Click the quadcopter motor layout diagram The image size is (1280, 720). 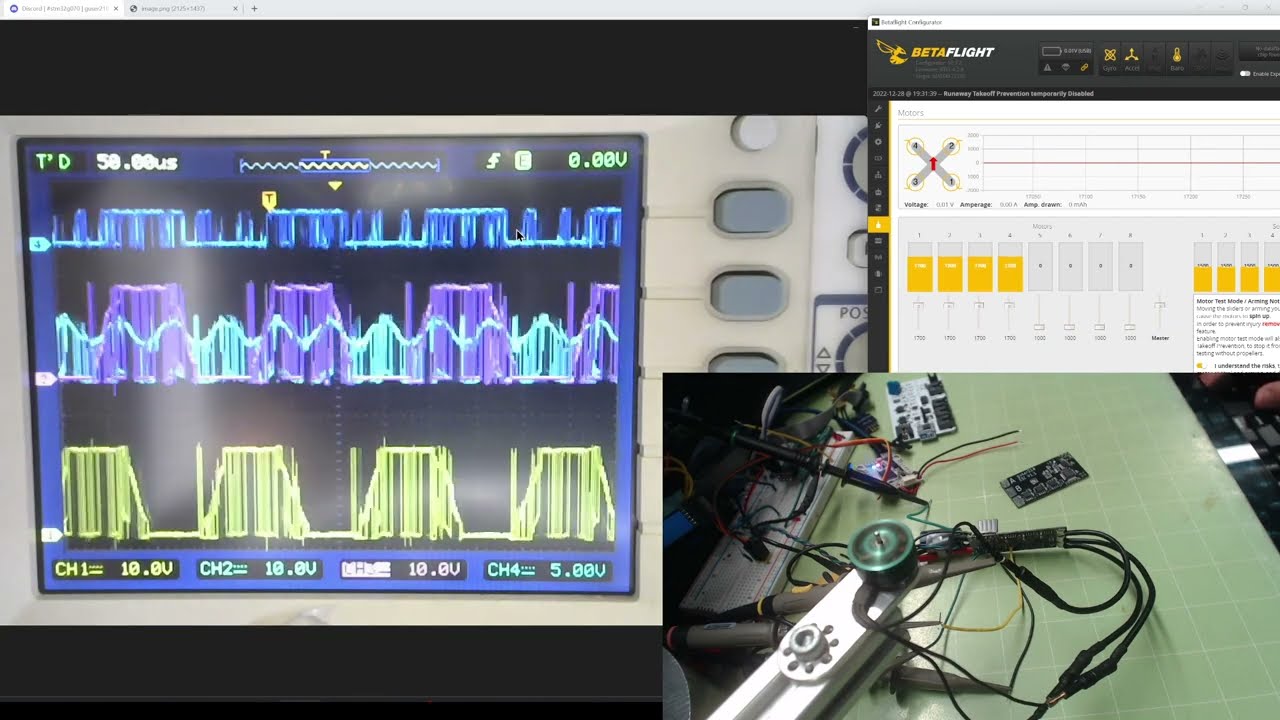[x=933, y=164]
